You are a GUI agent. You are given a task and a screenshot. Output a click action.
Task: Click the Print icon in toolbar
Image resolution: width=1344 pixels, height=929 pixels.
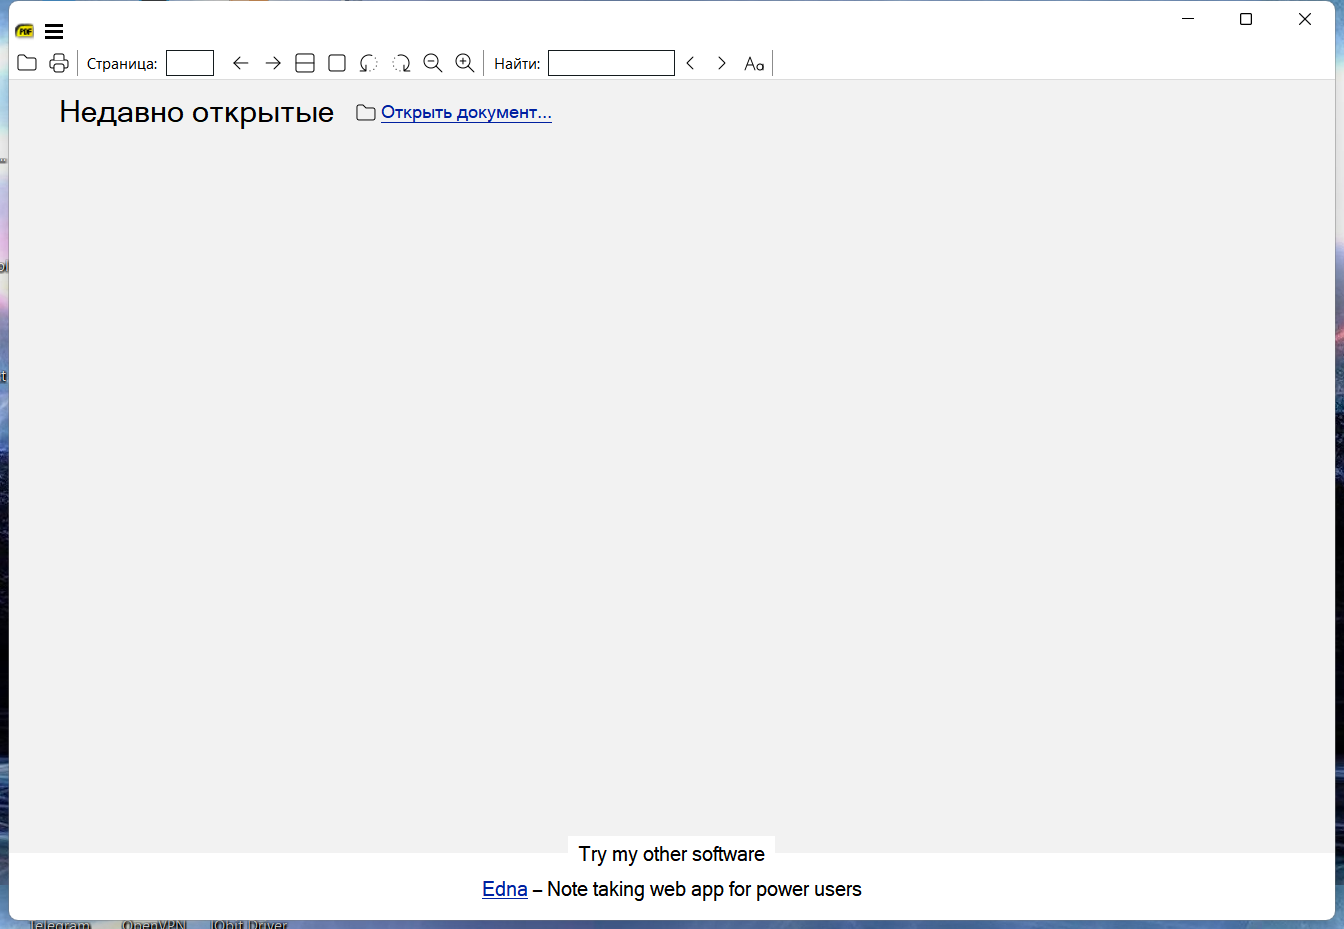(x=59, y=63)
